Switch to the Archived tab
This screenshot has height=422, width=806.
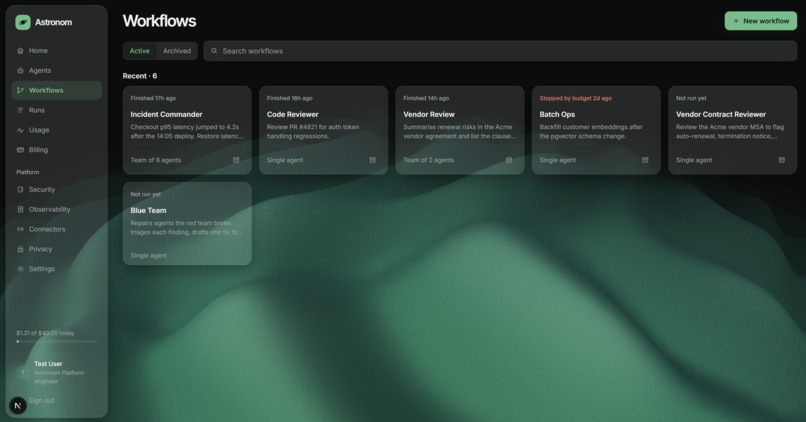click(x=177, y=51)
